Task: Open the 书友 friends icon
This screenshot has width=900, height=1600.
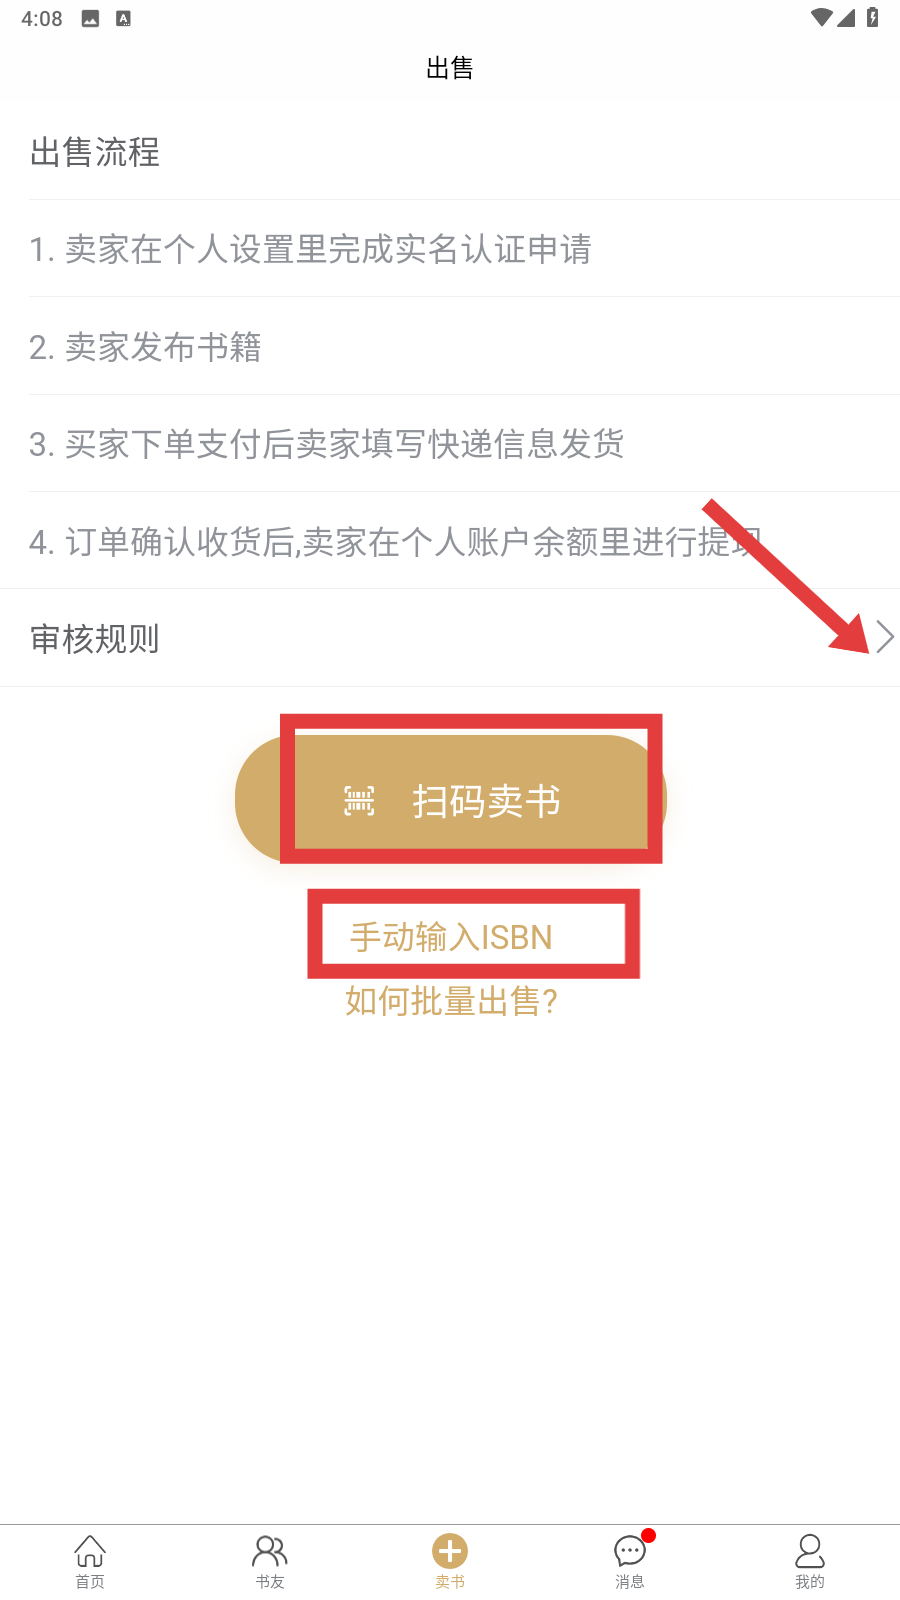Action: click(x=270, y=1551)
